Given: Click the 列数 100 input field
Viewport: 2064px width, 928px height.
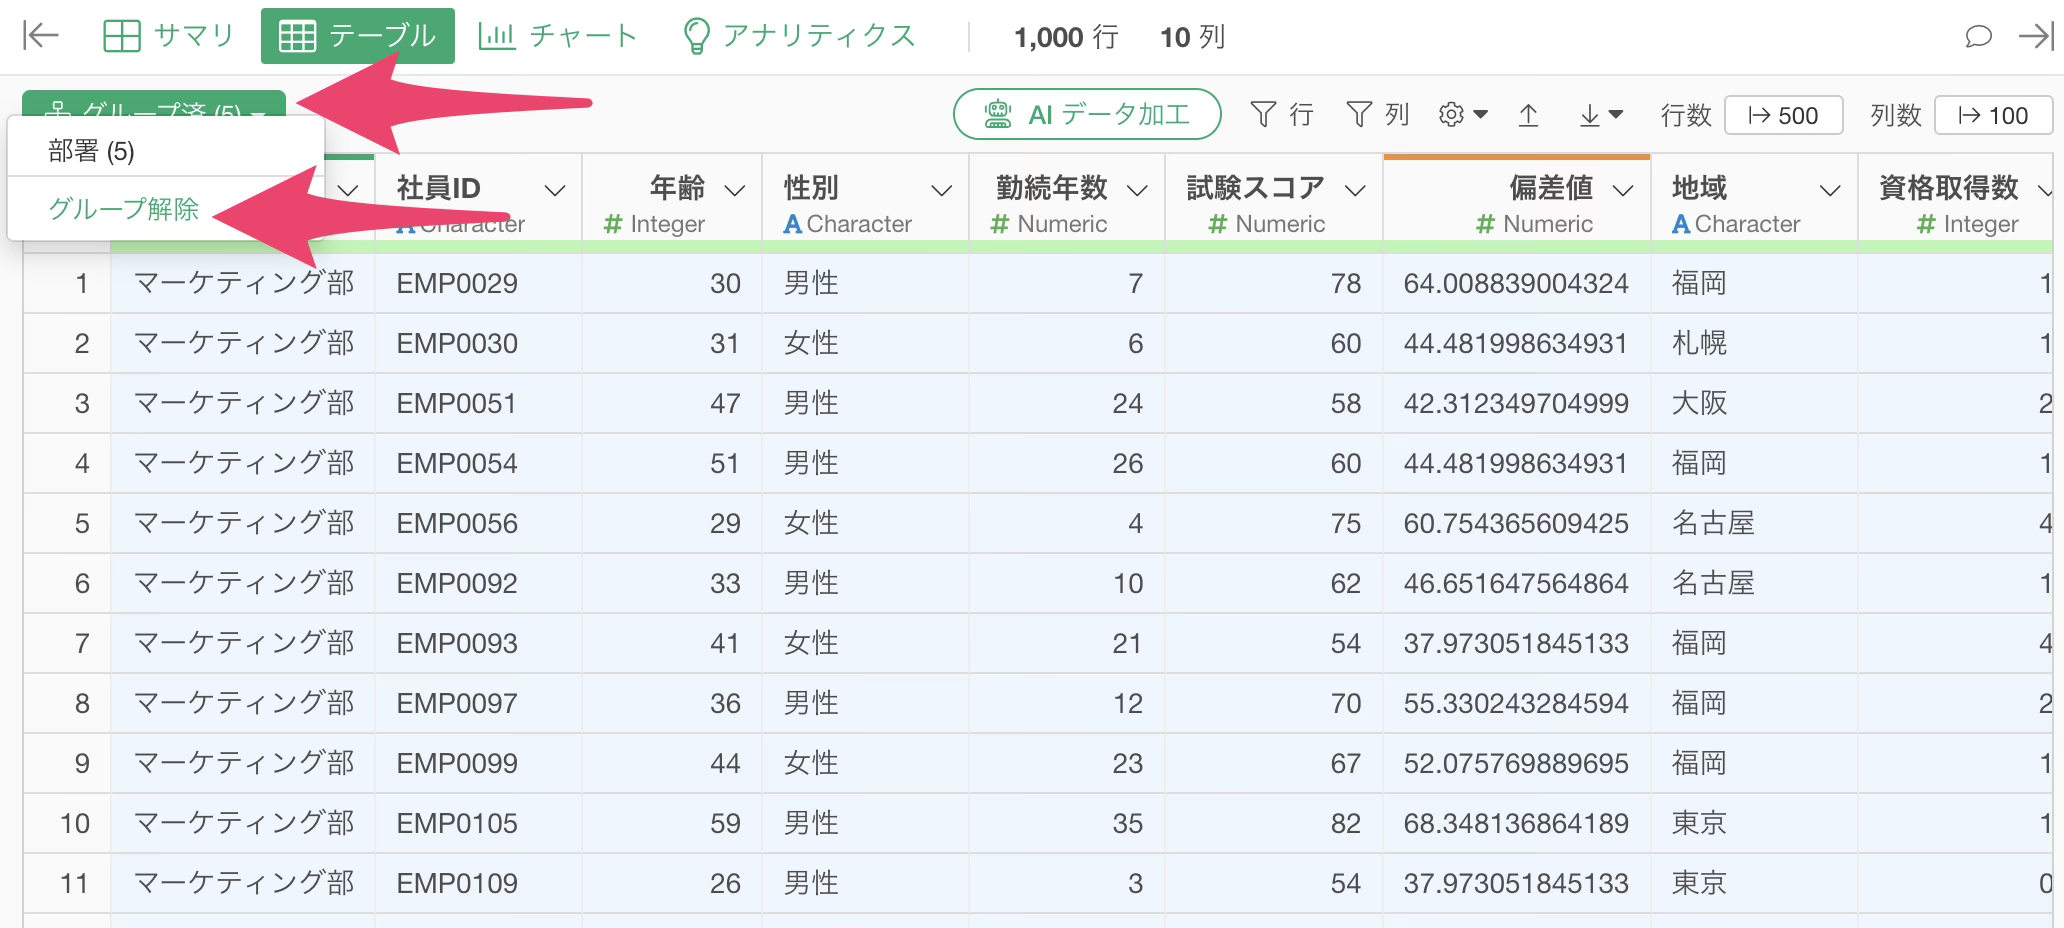Looking at the screenshot, I should (x=1993, y=116).
